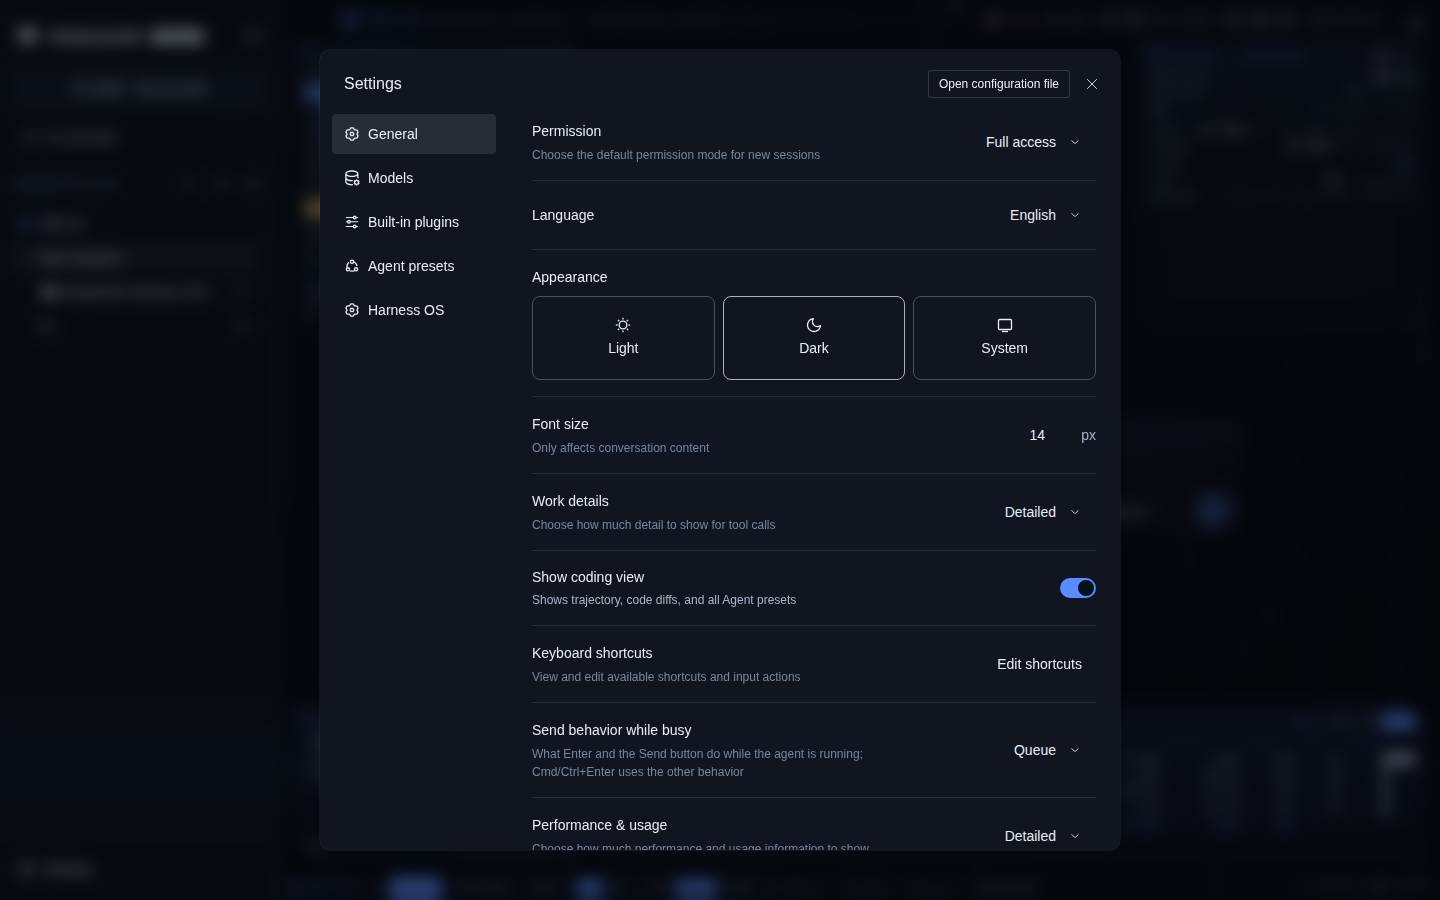Close the Settings dialog with X

point(1092,84)
